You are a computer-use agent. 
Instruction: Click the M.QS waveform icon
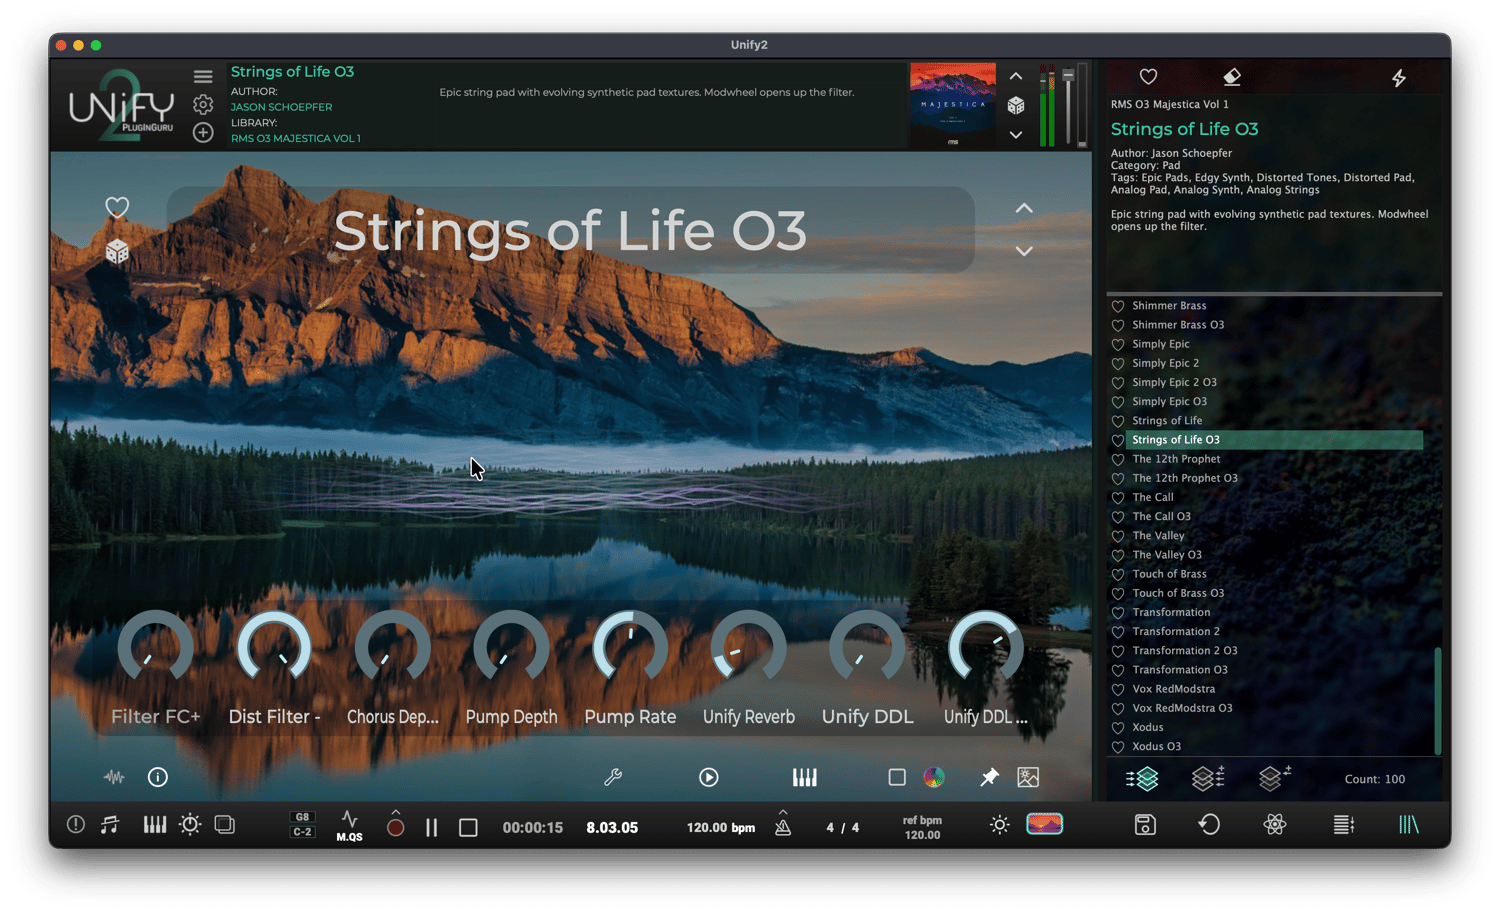click(x=349, y=826)
